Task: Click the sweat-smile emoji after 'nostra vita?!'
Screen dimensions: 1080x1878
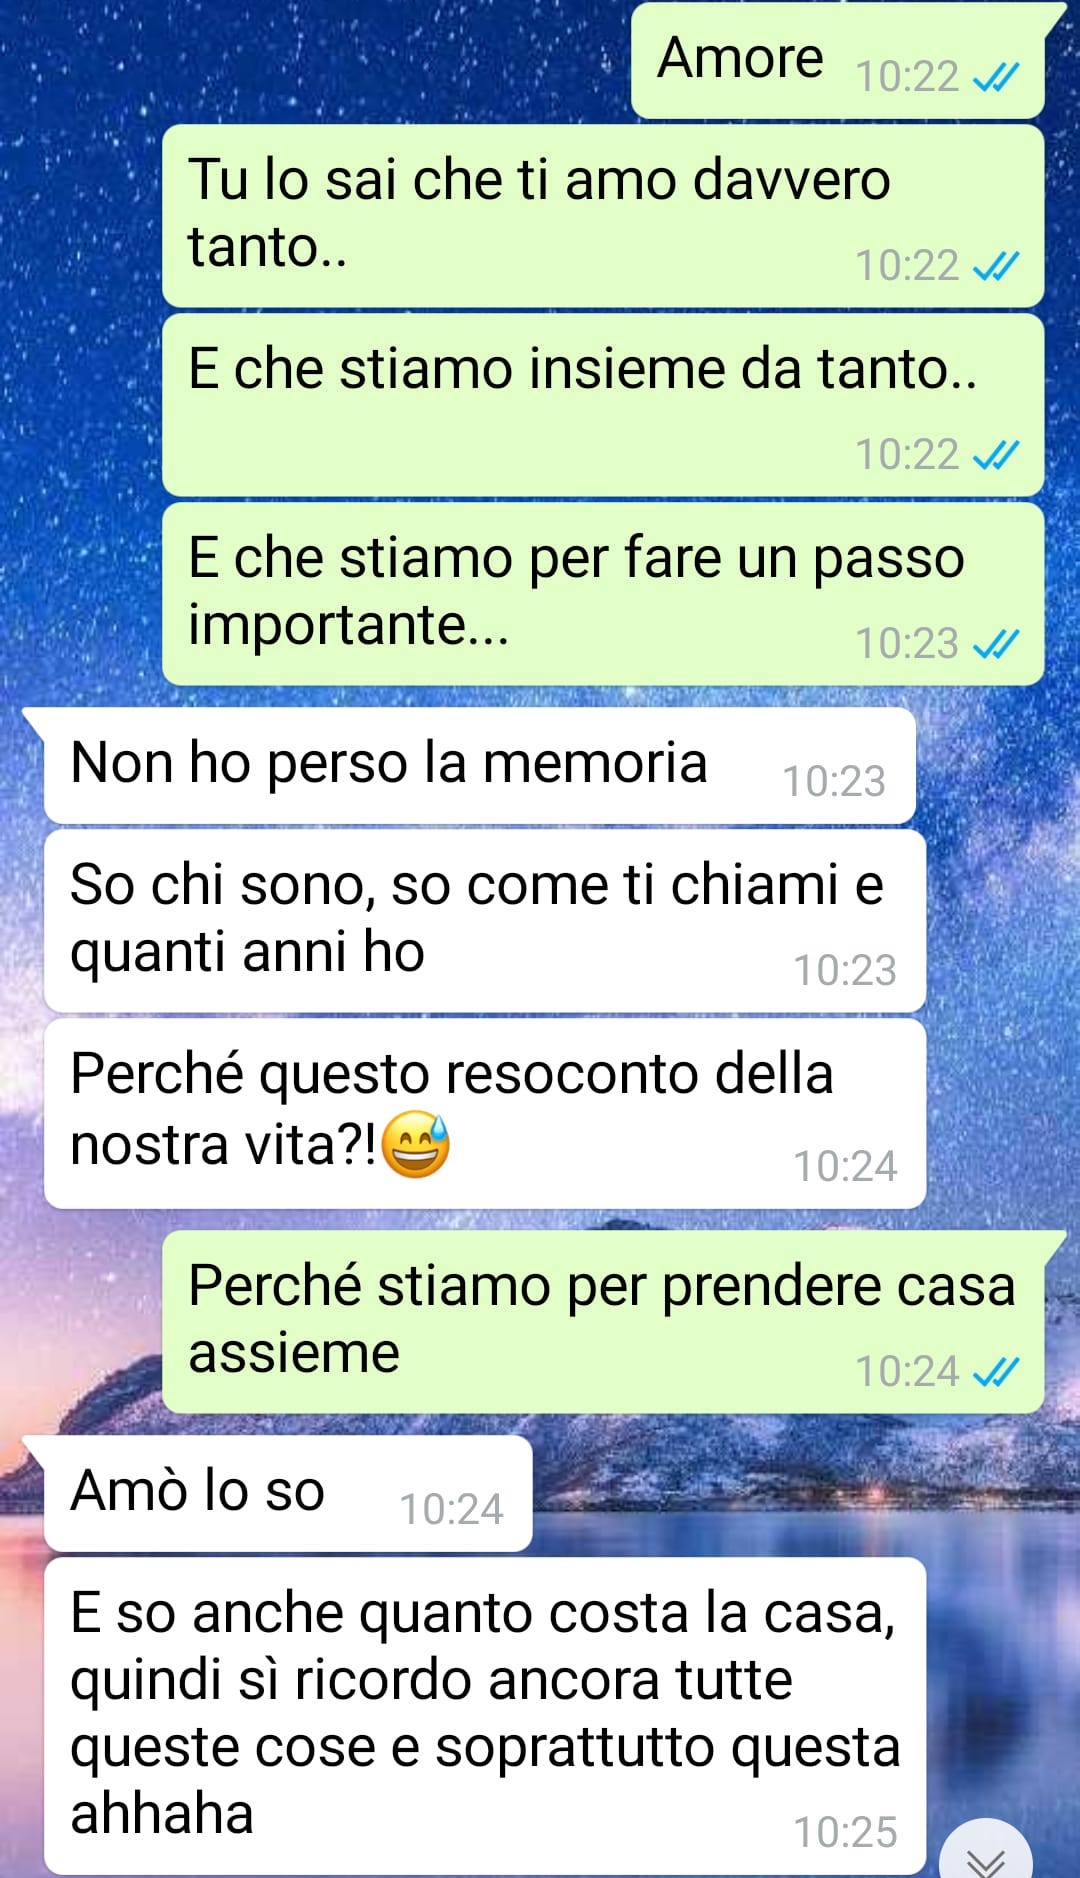Action: pyautogui.click(x=416, y=1144)
